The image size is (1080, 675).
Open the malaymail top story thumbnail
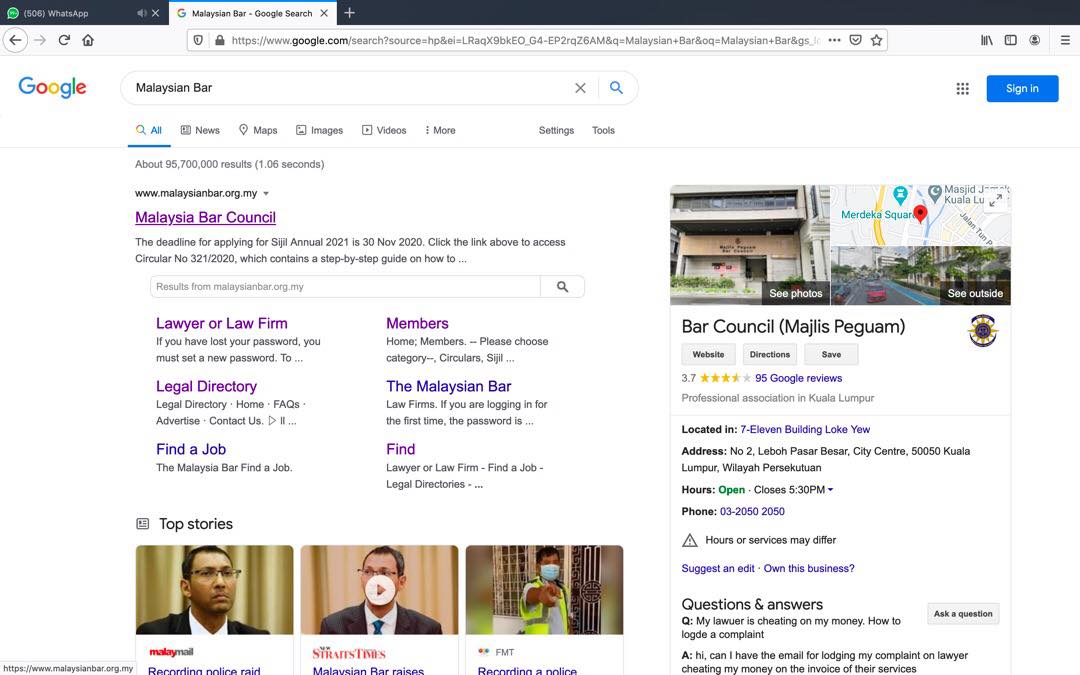click(214, 590)
